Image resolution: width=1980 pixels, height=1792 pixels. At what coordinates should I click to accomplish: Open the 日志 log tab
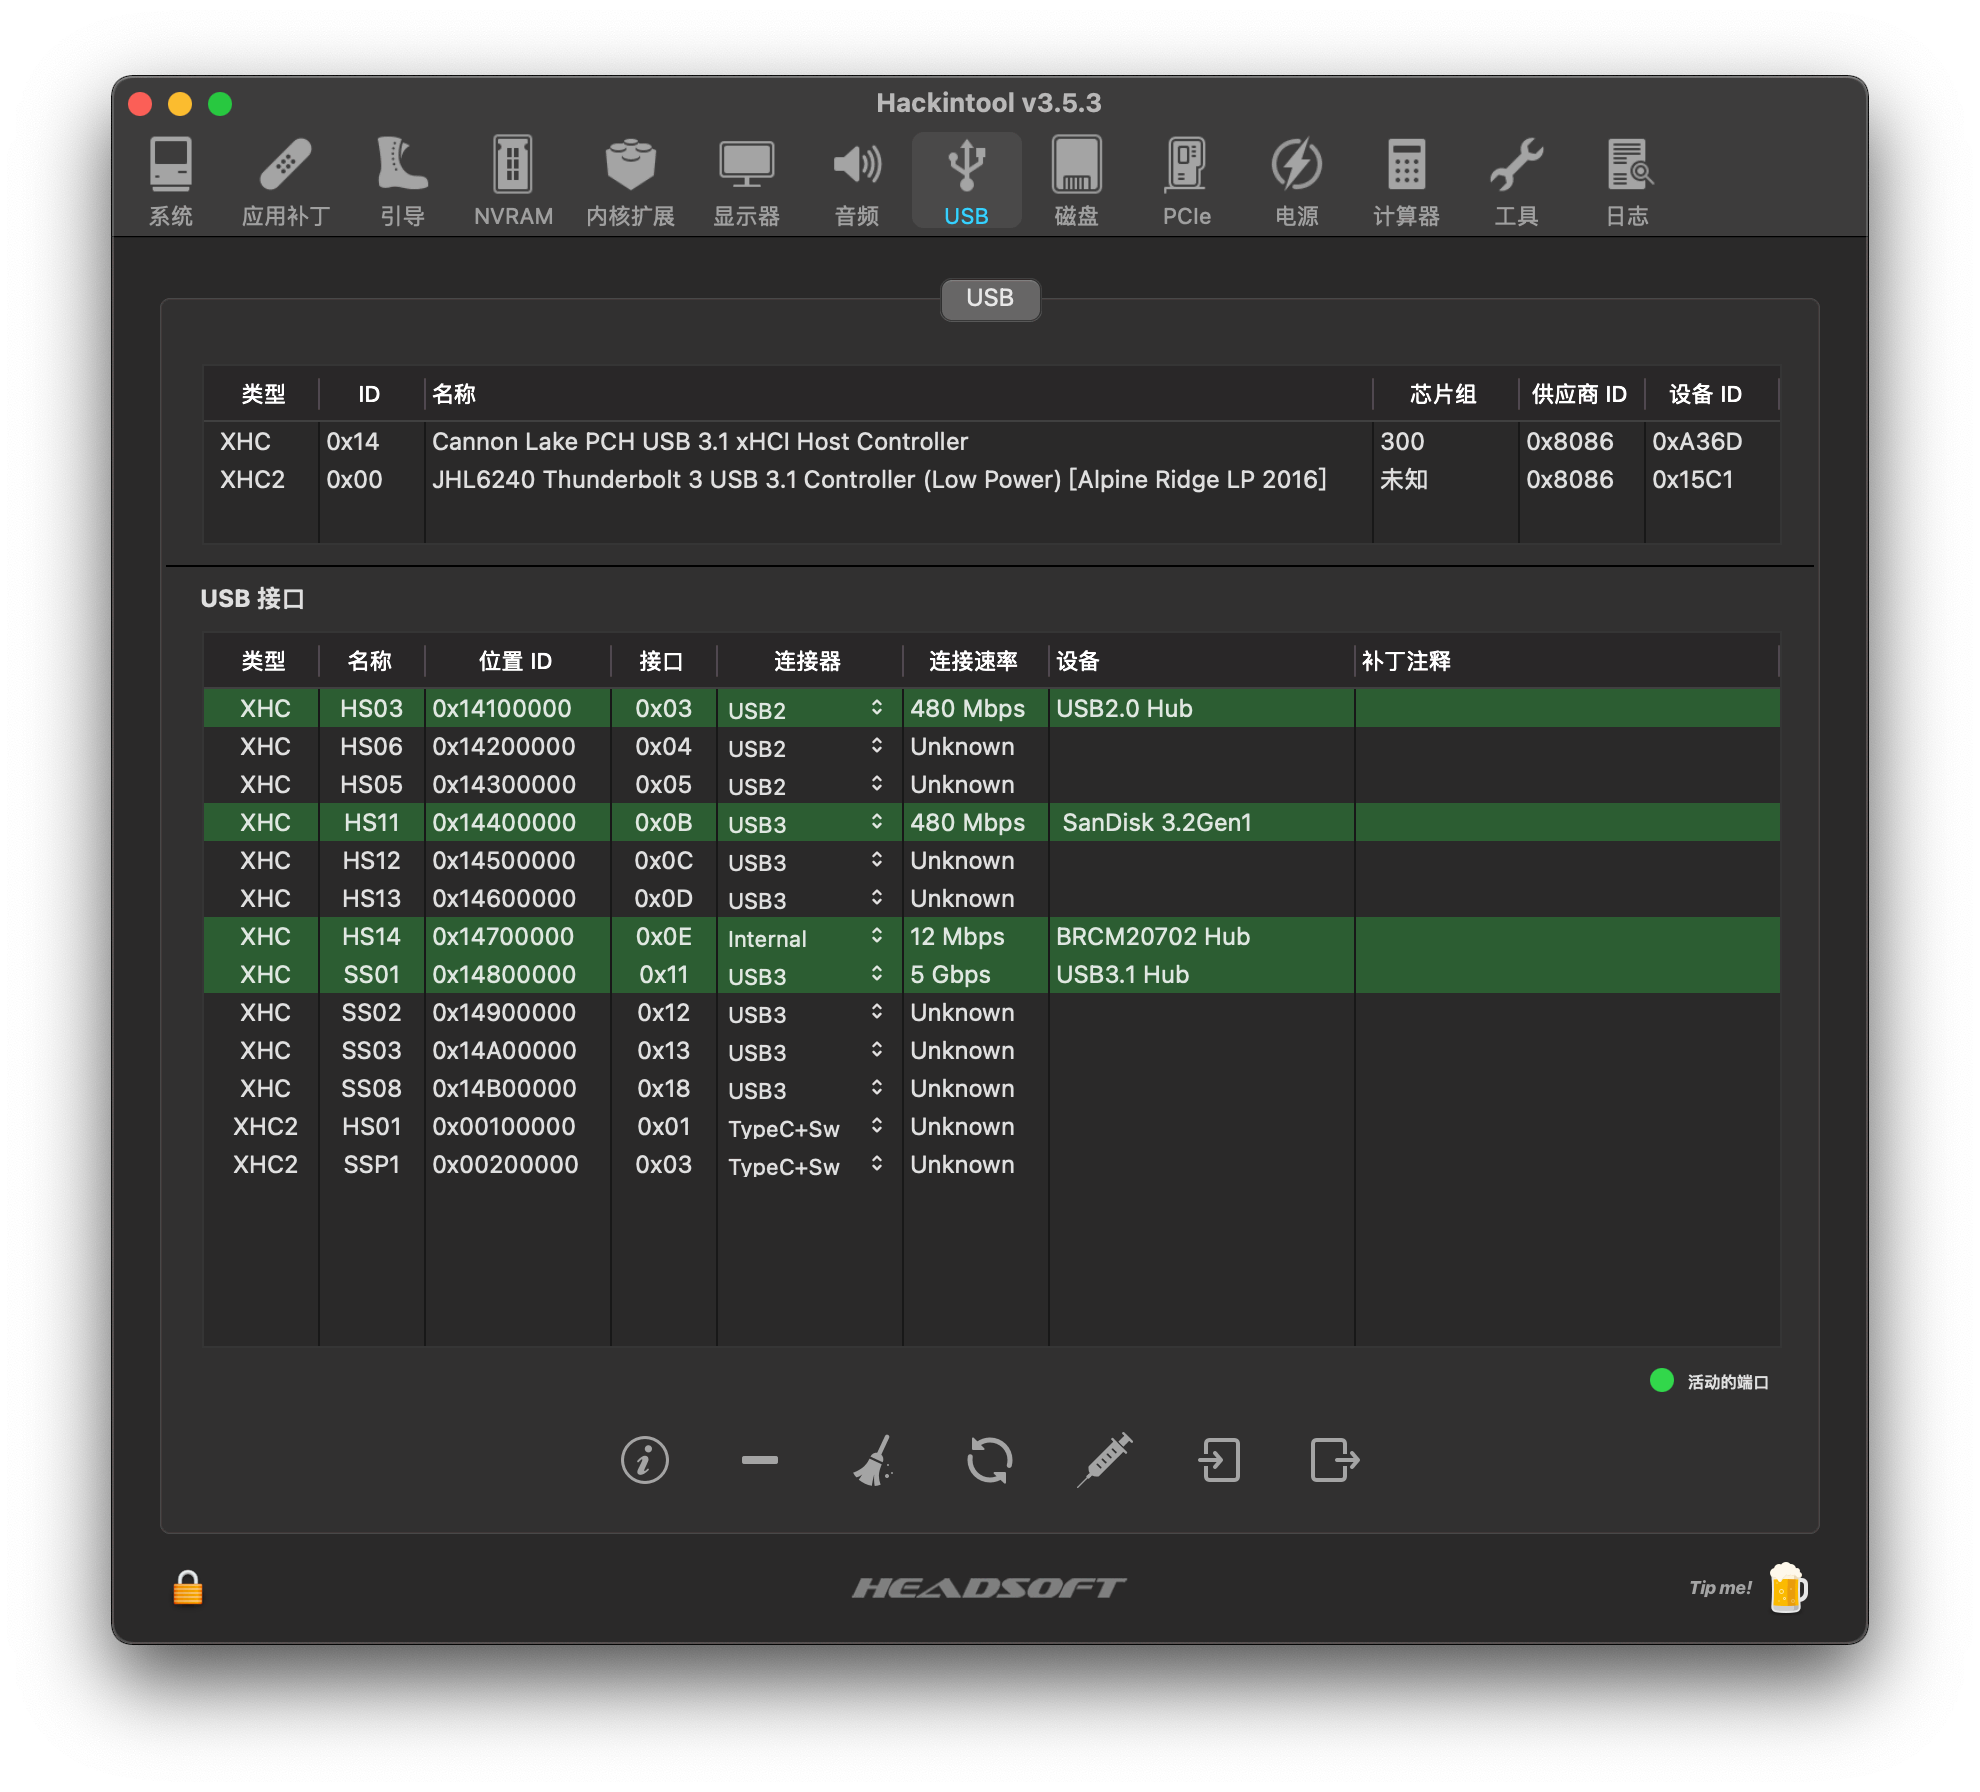(x=1627, y=180)
